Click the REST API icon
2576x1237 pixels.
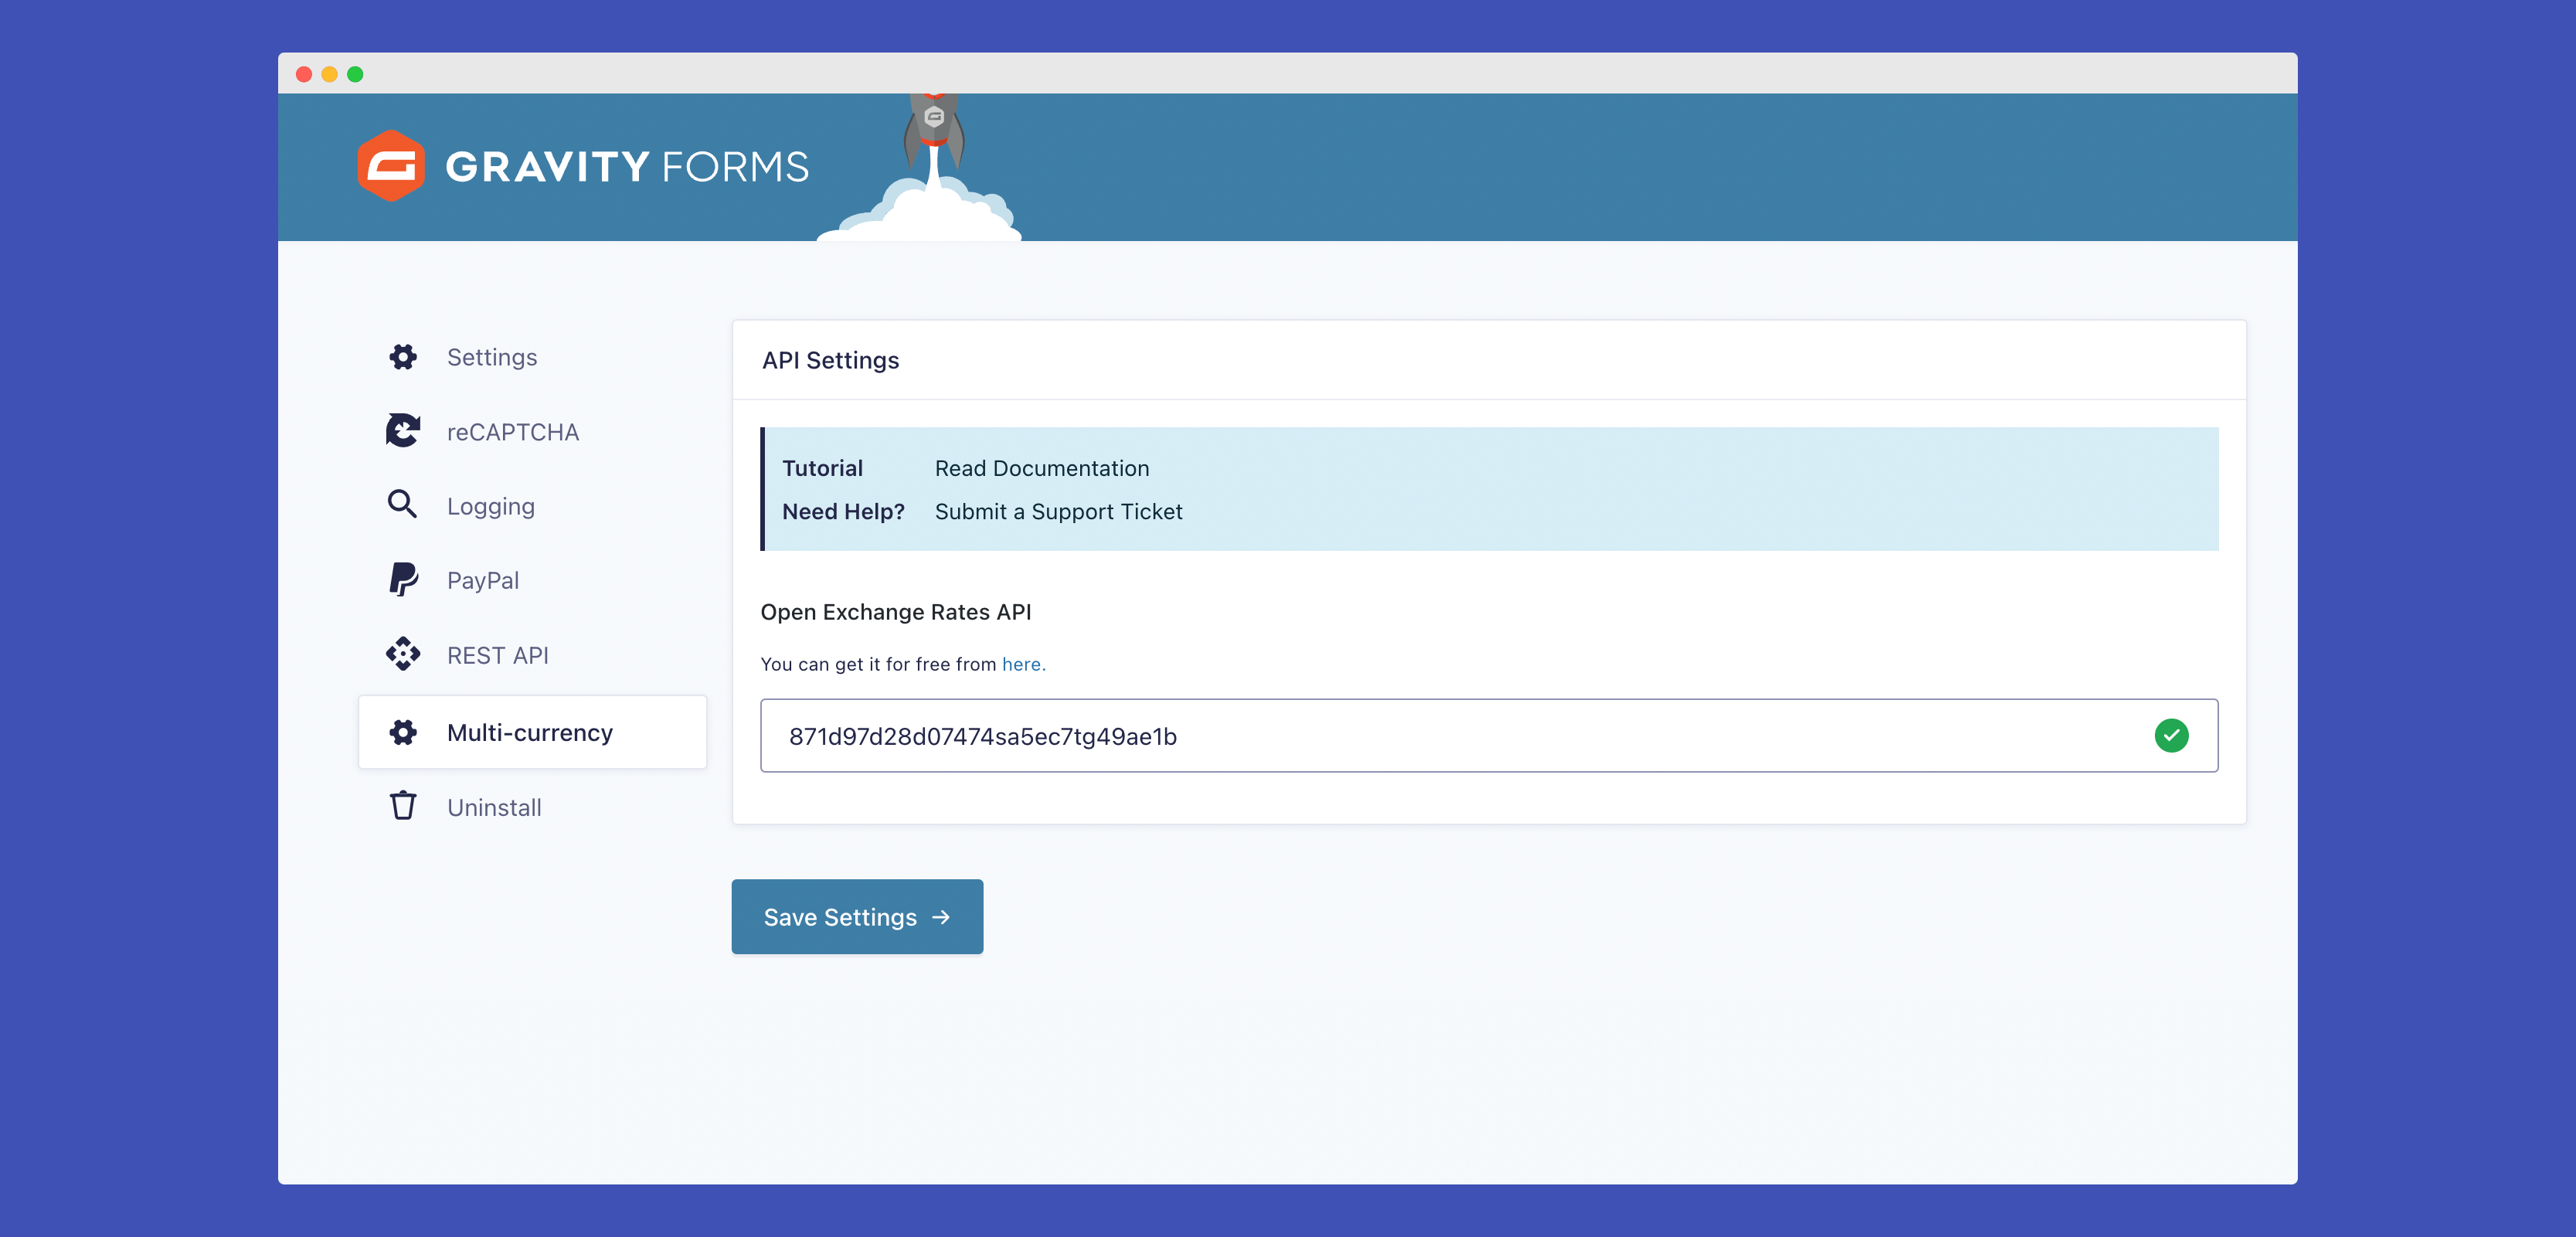403,655
